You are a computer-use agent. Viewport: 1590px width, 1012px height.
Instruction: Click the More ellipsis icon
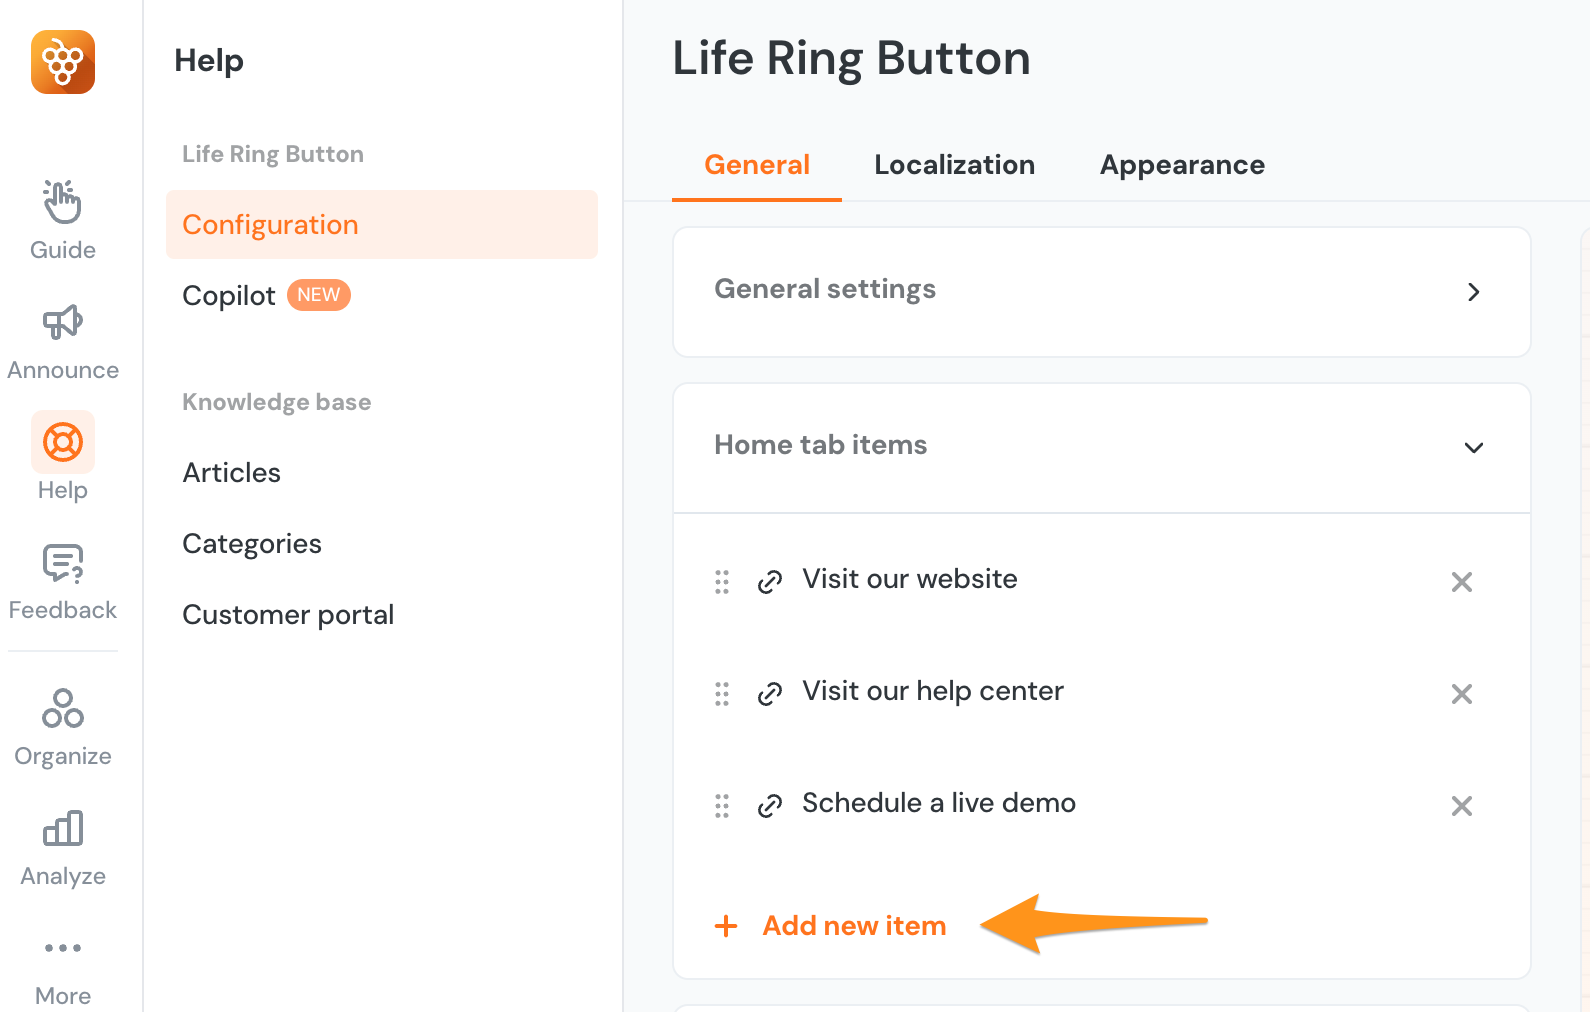pos(62,948)
